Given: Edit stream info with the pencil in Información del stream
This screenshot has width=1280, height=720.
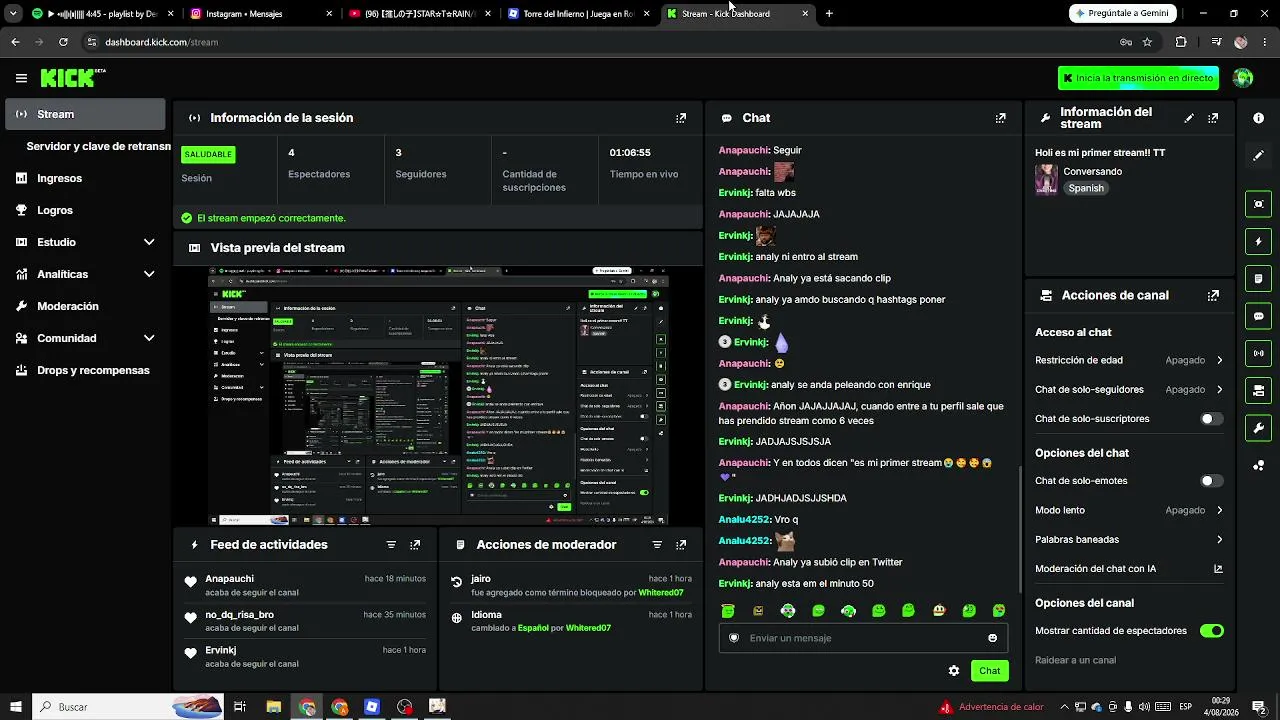Looking at the screenshot, I should (1189, 118).
